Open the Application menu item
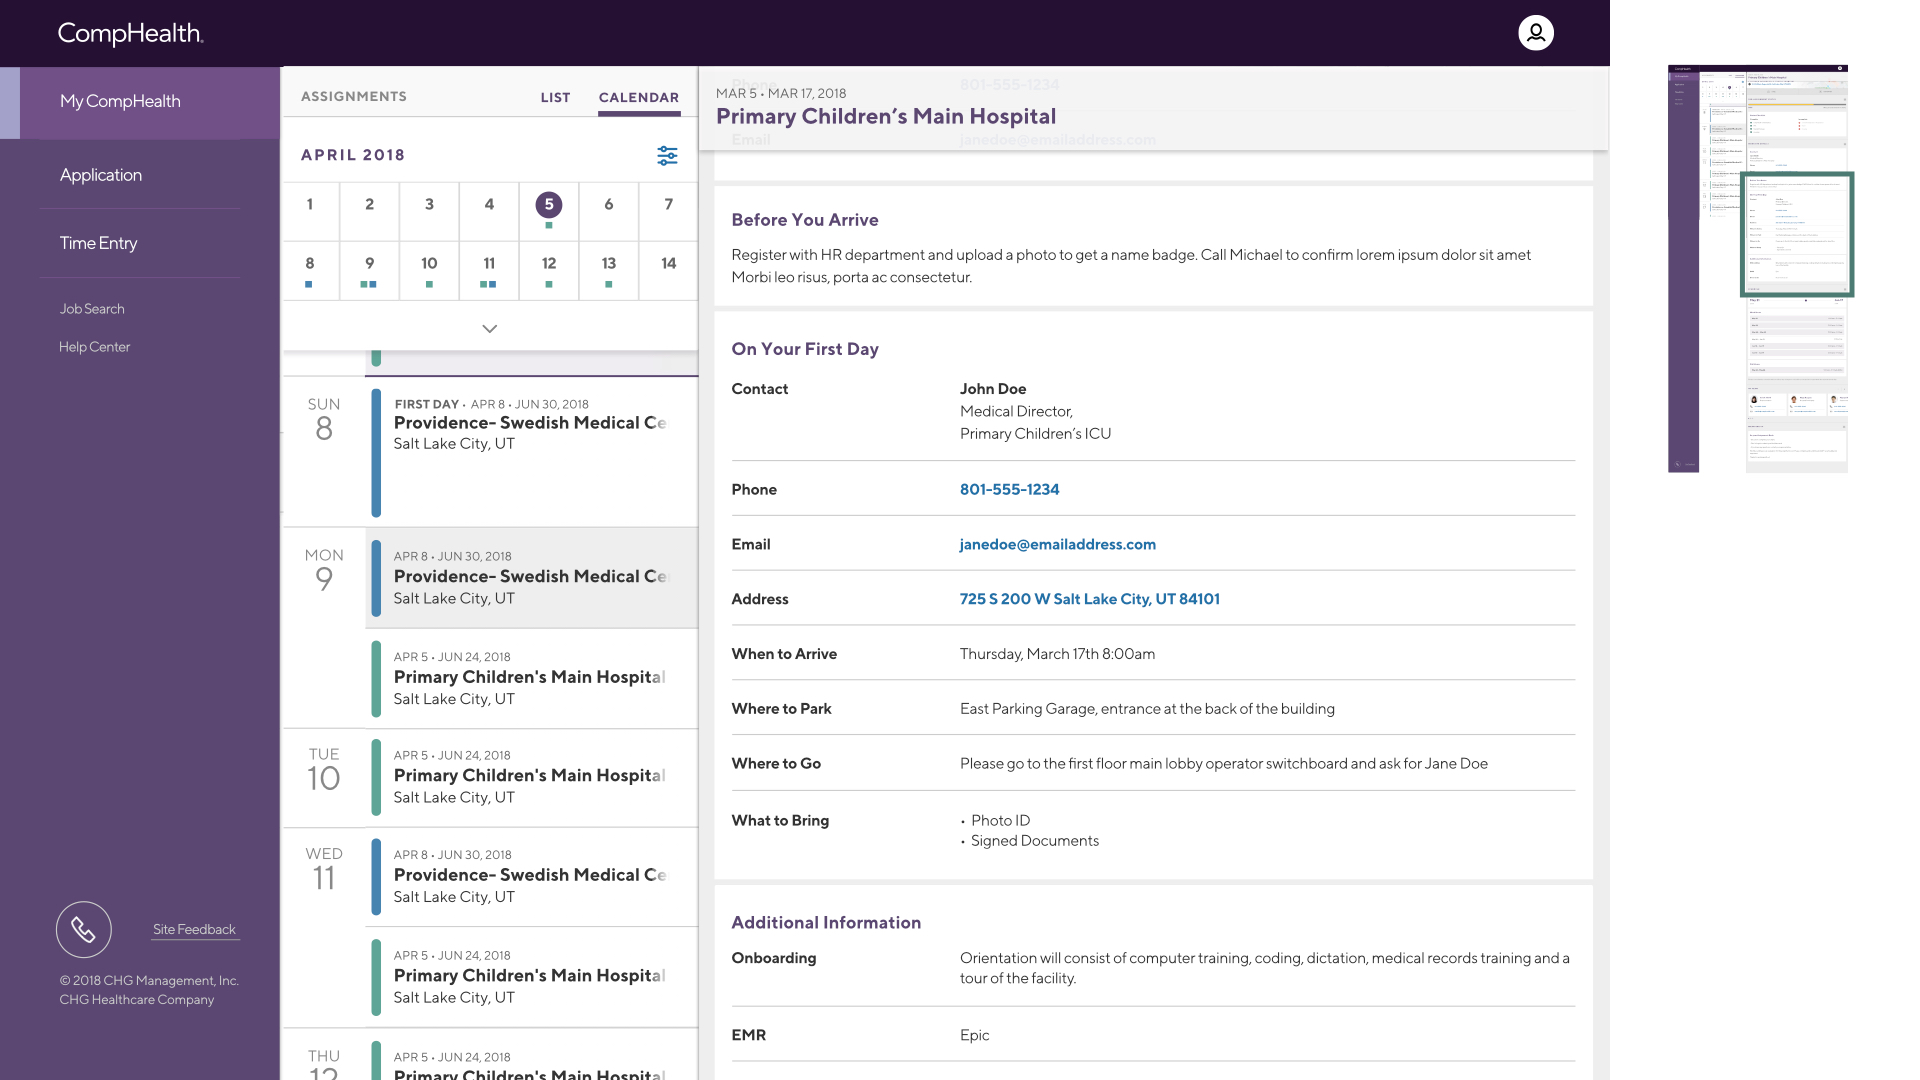 101,175
